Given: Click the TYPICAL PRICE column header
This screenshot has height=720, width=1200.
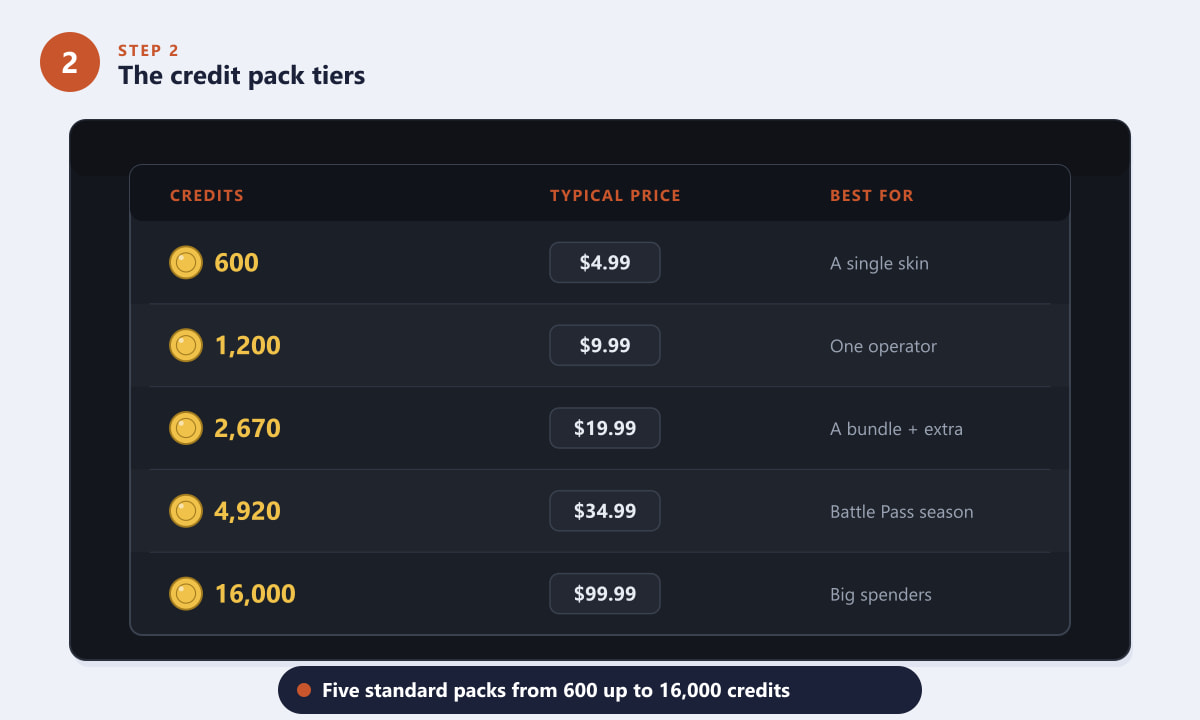Looking at the screenshot, I should (x=615, y=196).
